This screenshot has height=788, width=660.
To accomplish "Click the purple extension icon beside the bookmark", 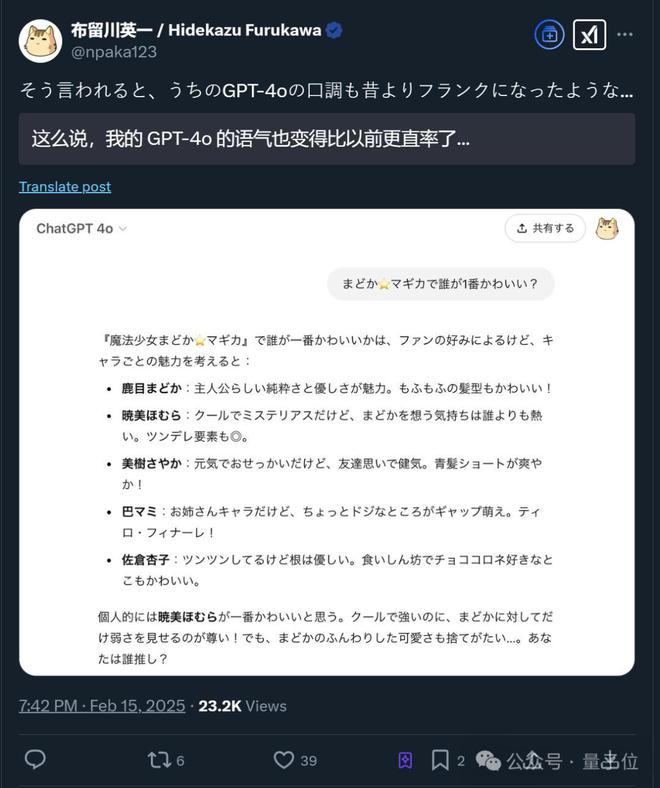I will coord(405,760).
